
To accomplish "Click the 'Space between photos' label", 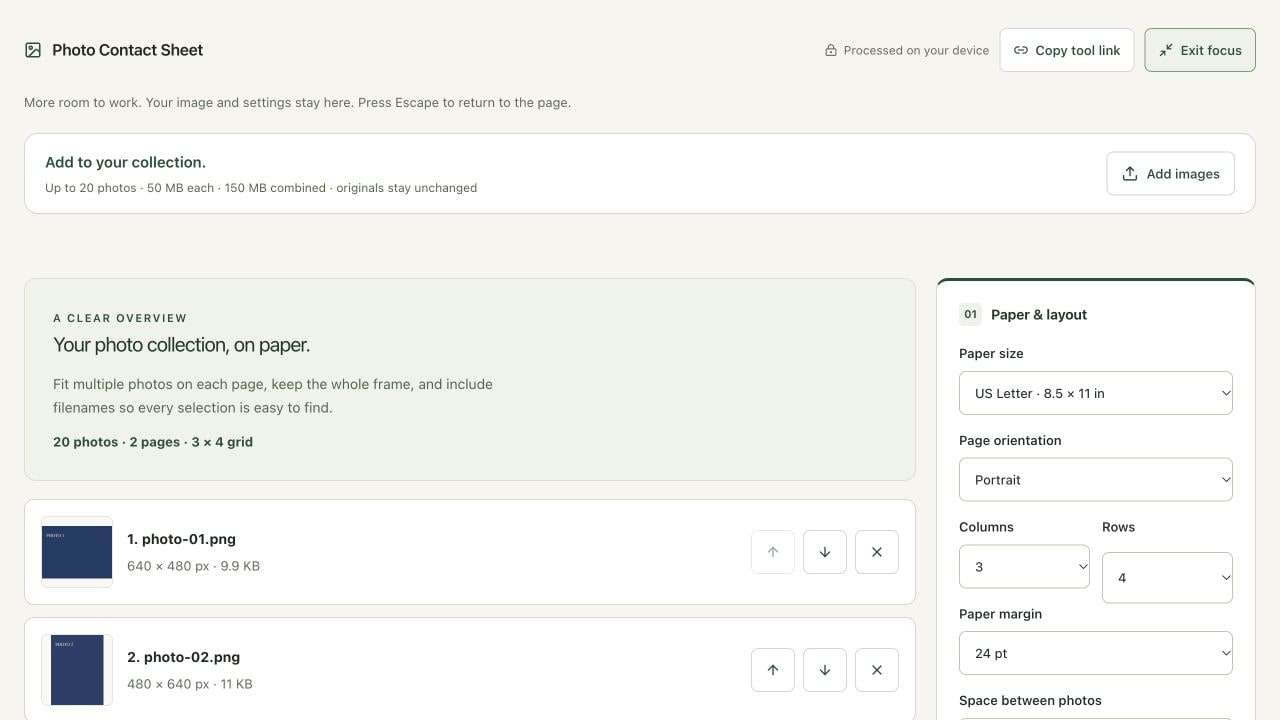I will point(1030,701).
